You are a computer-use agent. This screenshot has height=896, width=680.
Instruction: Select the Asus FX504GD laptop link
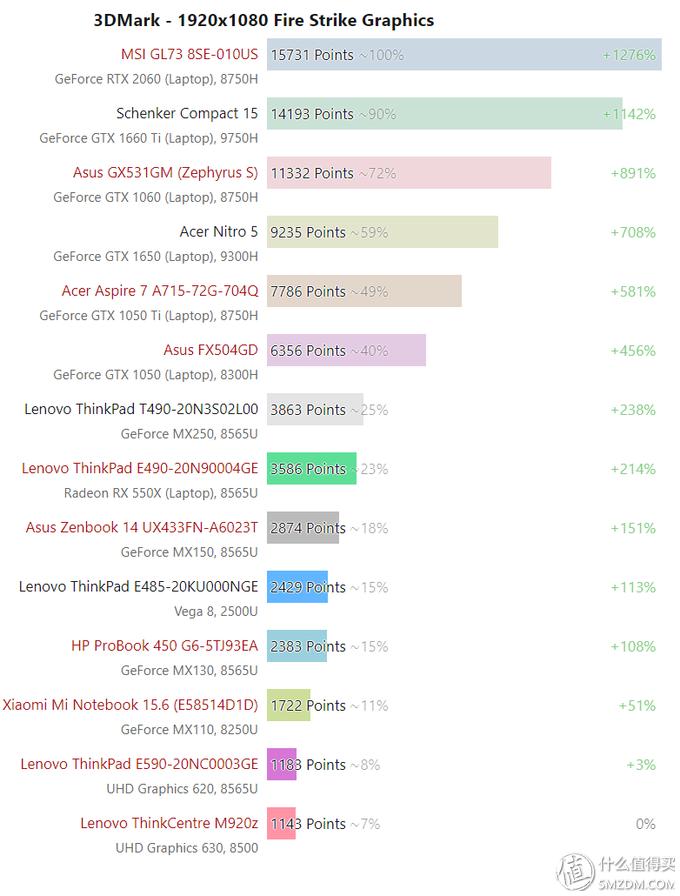[210, 350]
